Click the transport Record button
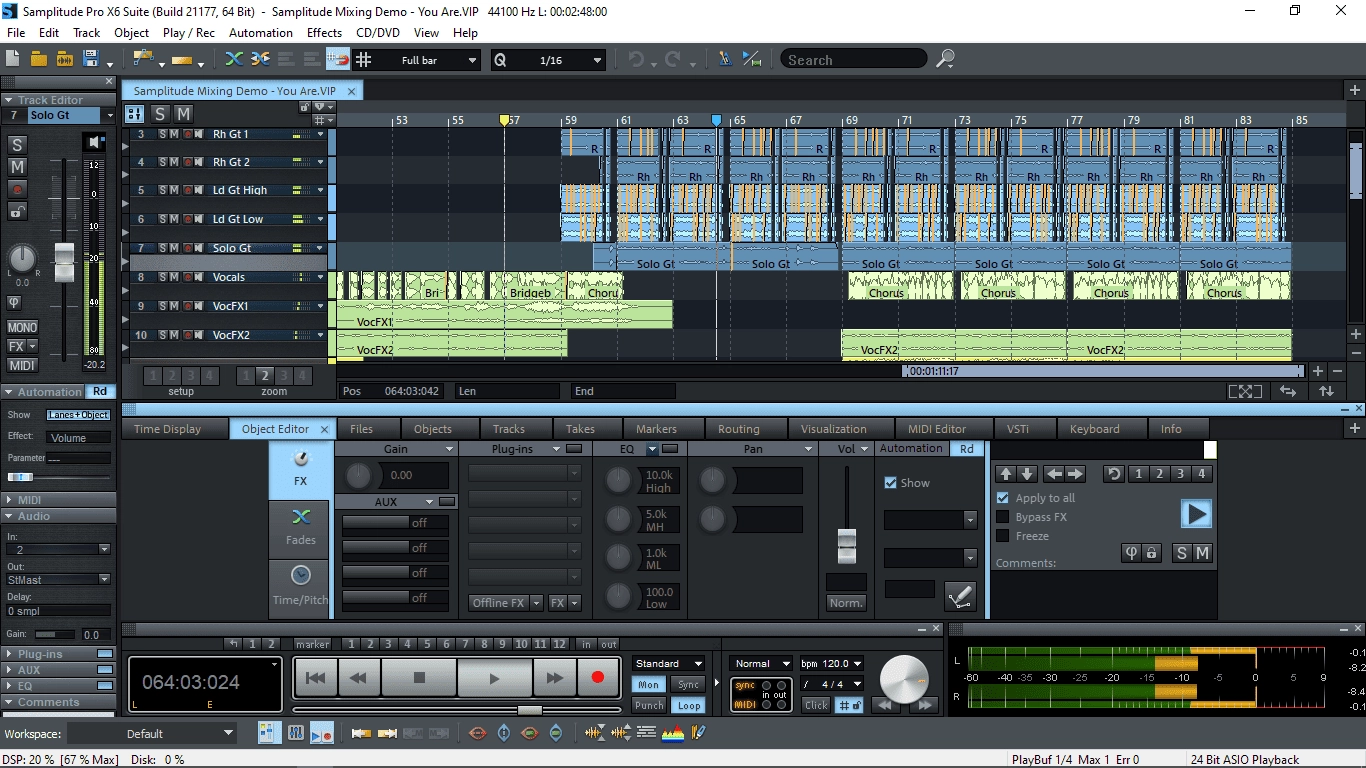 (598, 677)
